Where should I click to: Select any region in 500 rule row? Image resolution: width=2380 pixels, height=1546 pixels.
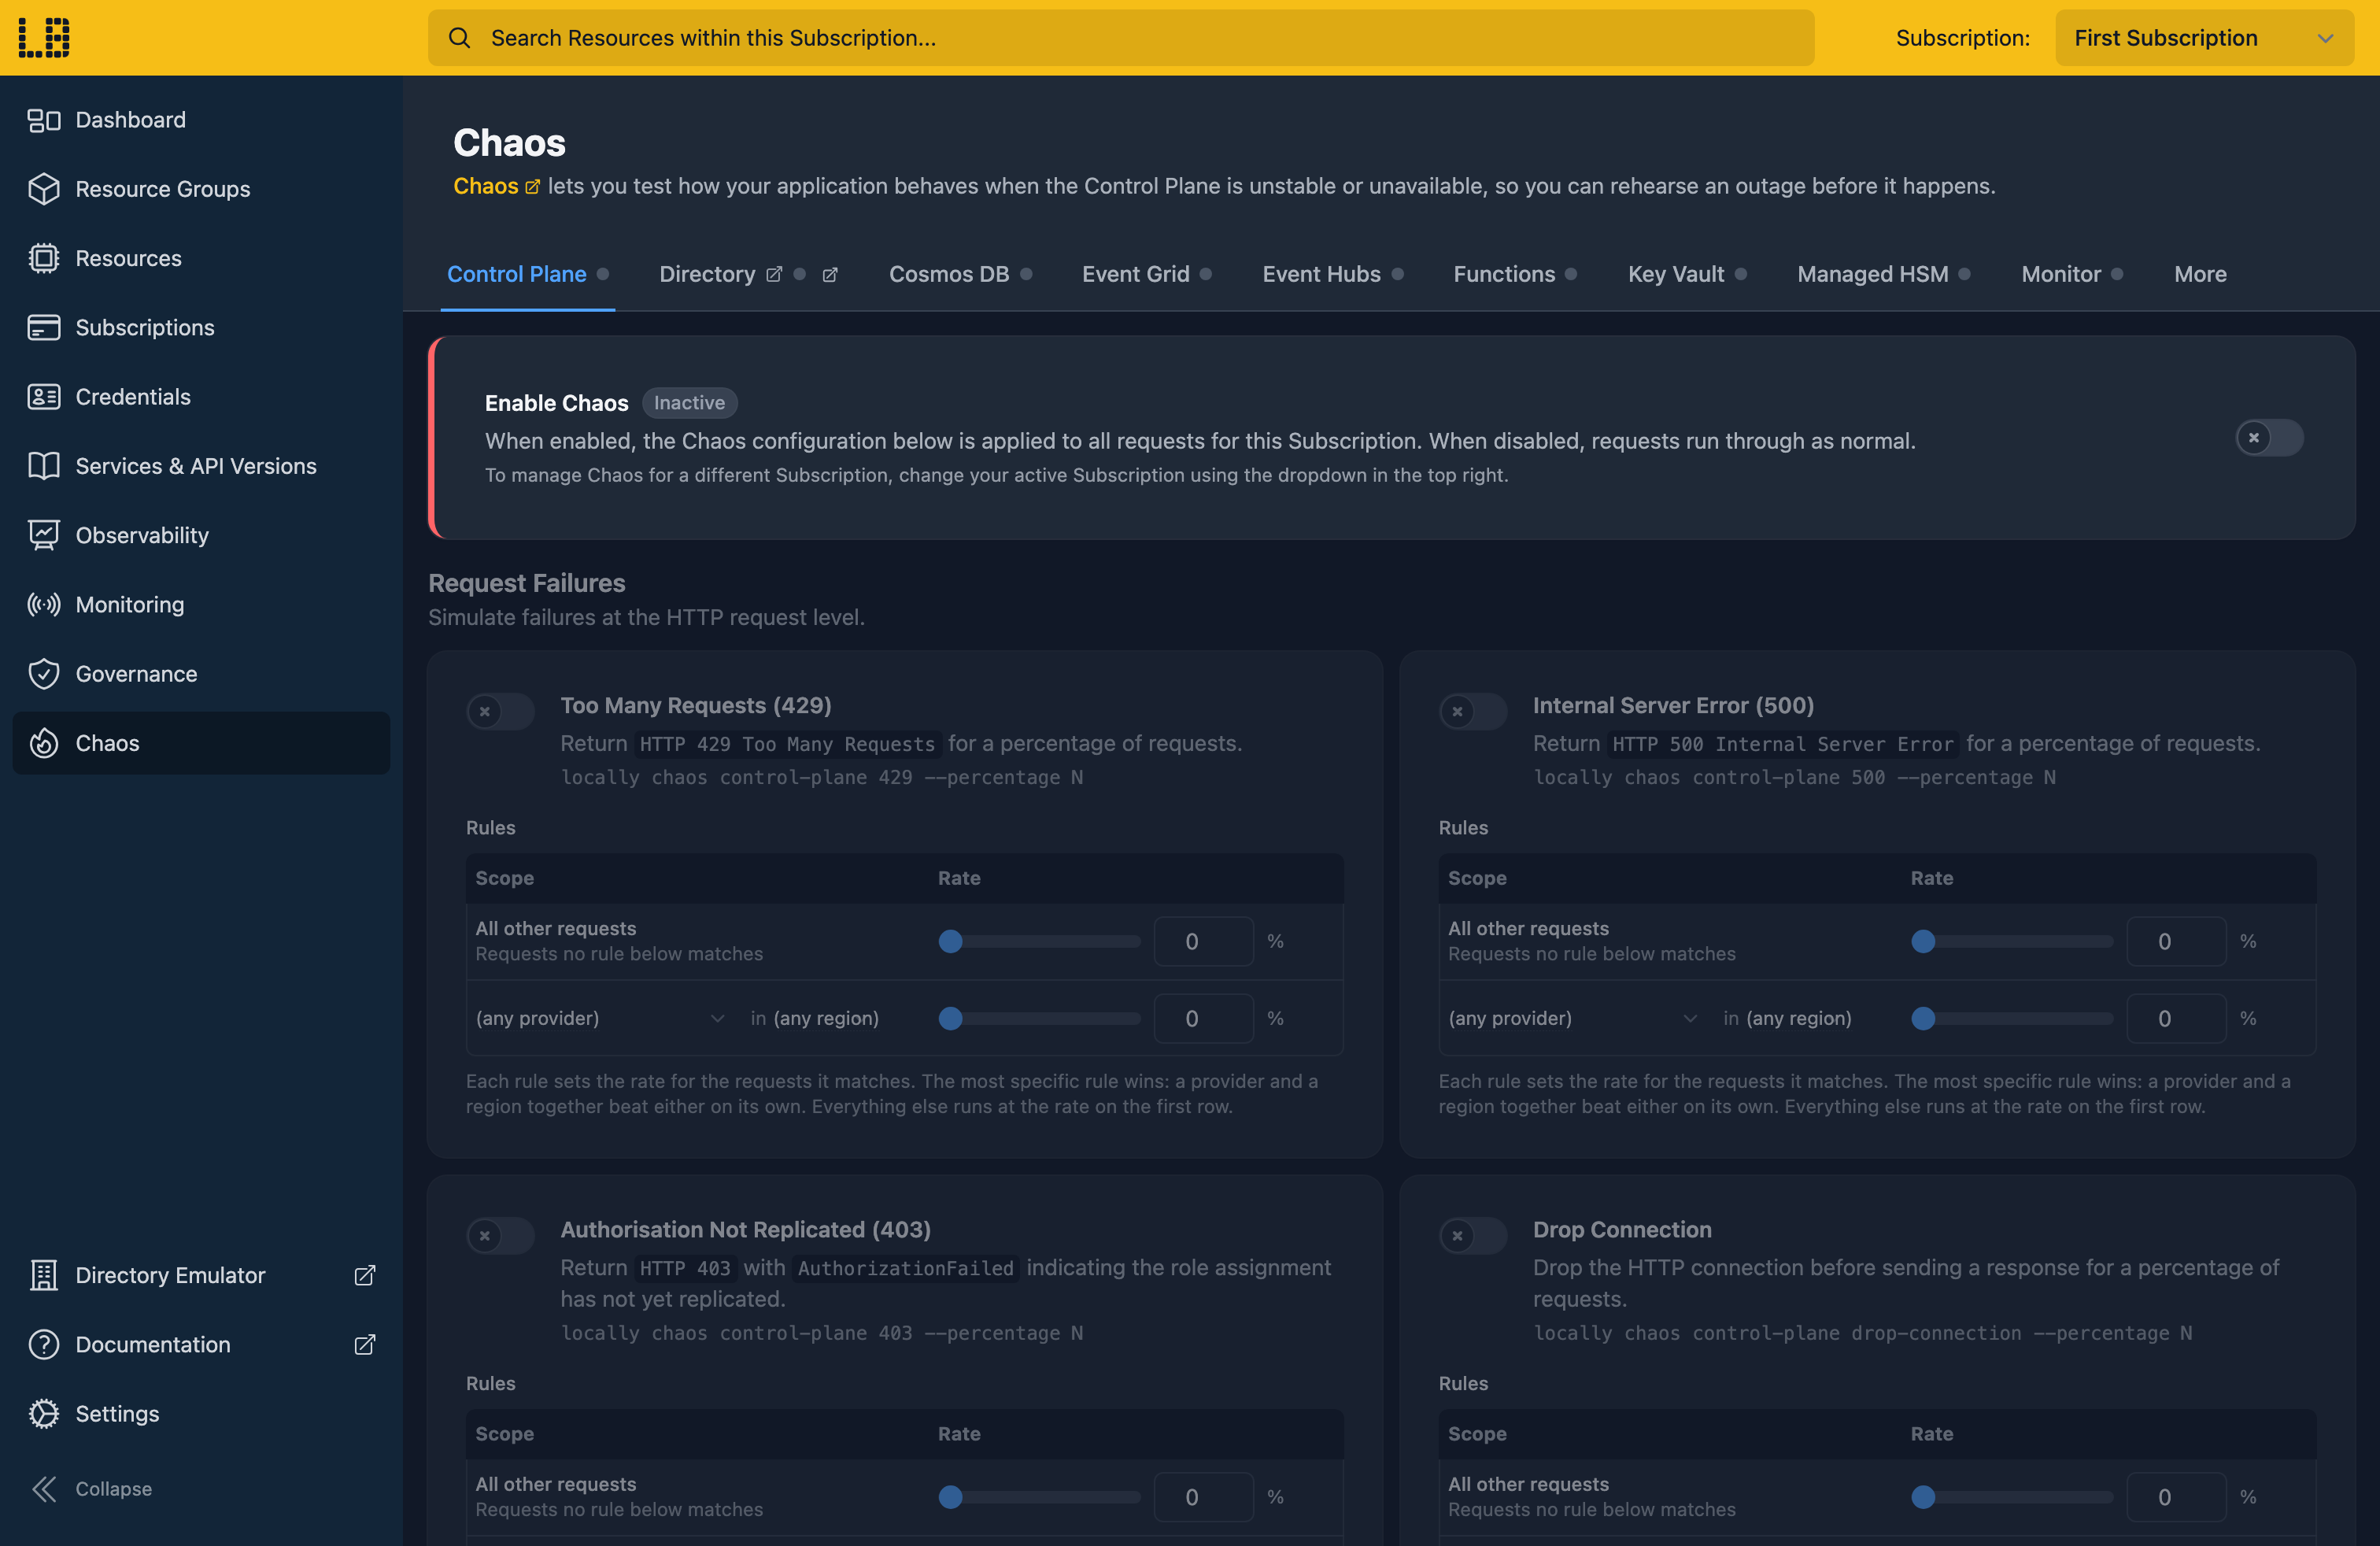[x=1798, y=1018]
